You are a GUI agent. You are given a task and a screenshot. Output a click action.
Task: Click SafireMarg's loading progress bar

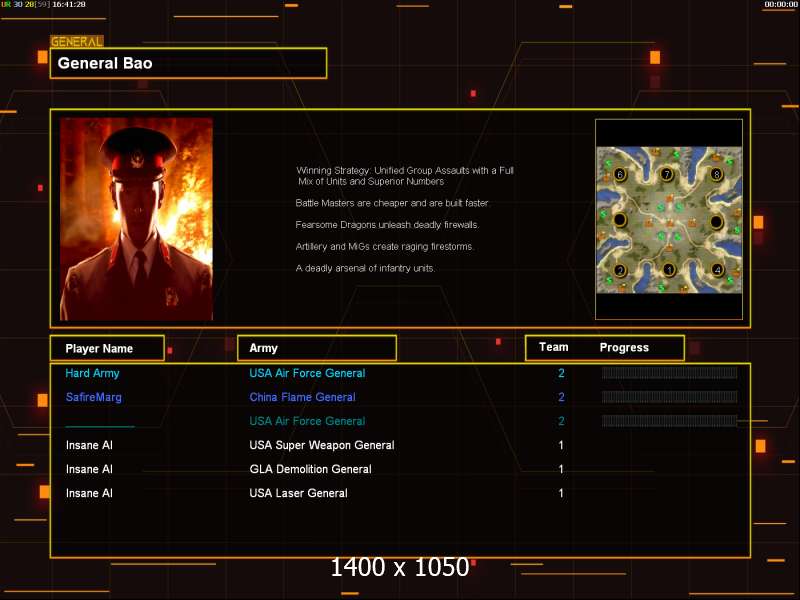click(x=669, y=397)
